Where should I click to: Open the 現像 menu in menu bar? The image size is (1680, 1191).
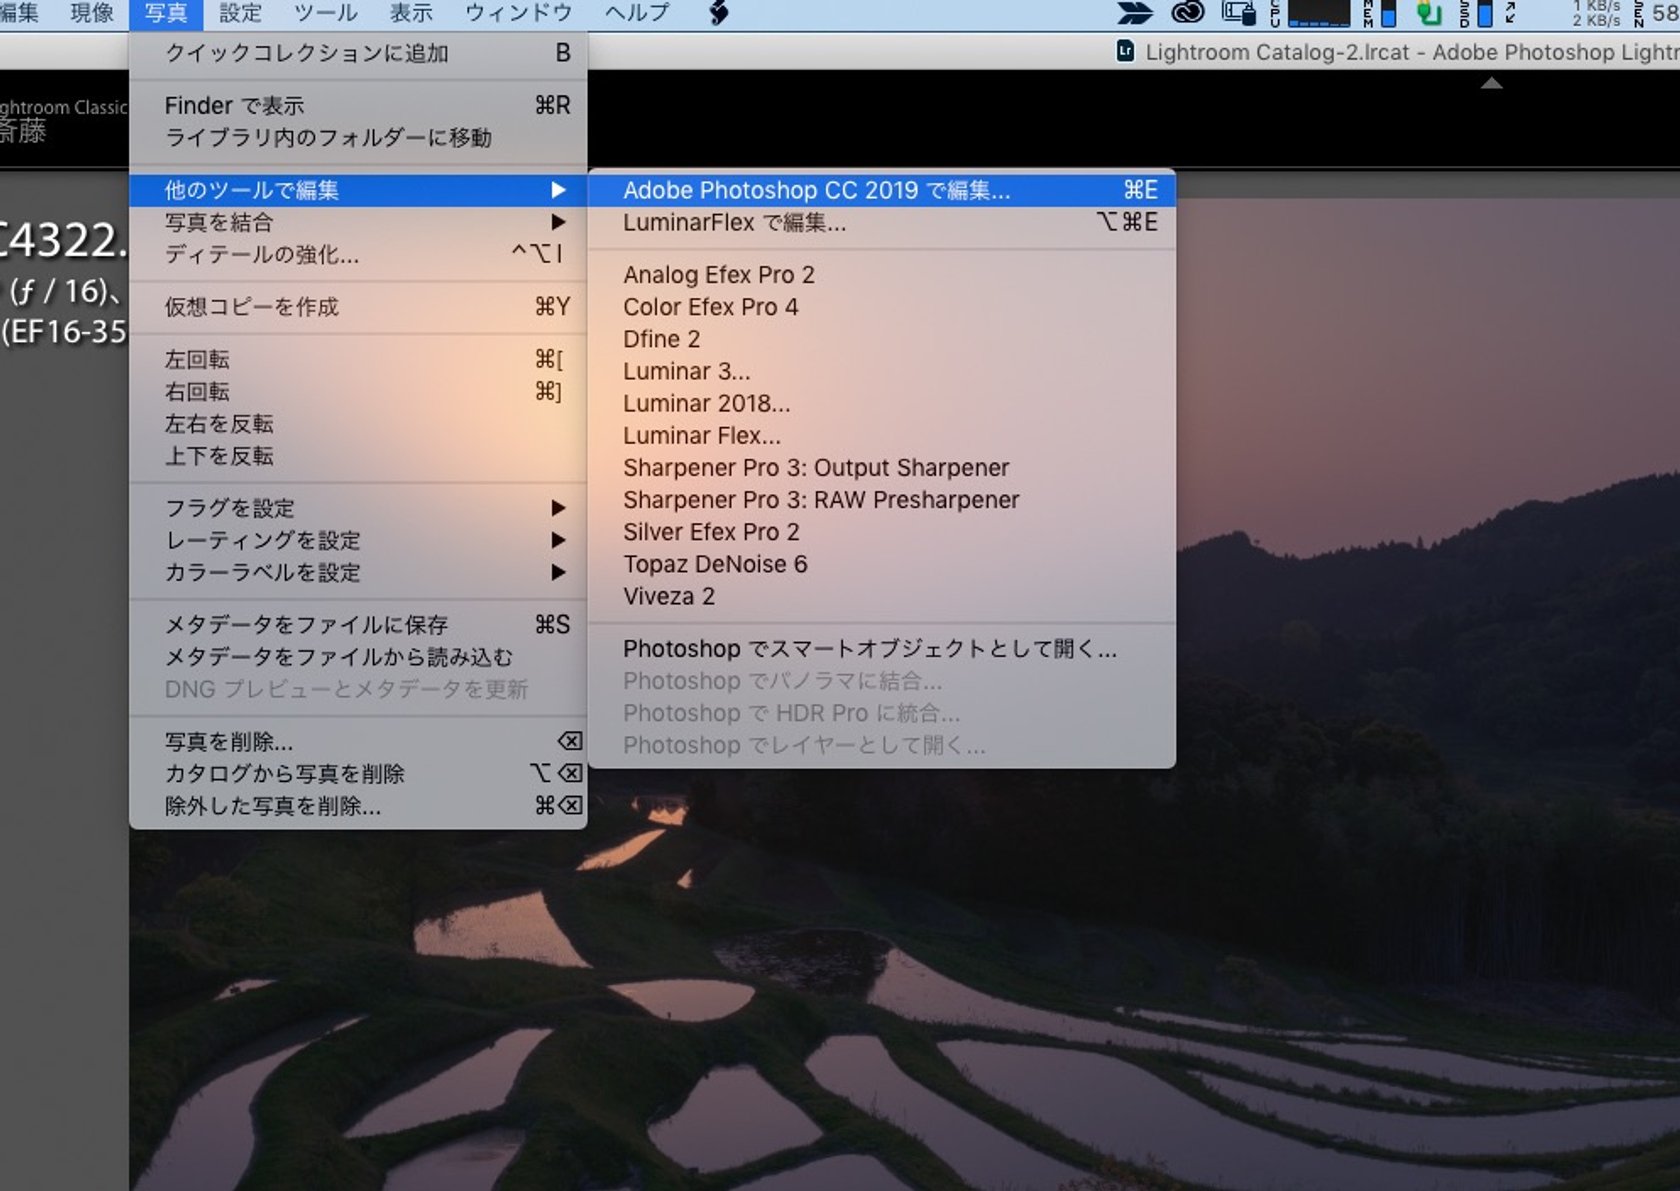click(92, 14)
